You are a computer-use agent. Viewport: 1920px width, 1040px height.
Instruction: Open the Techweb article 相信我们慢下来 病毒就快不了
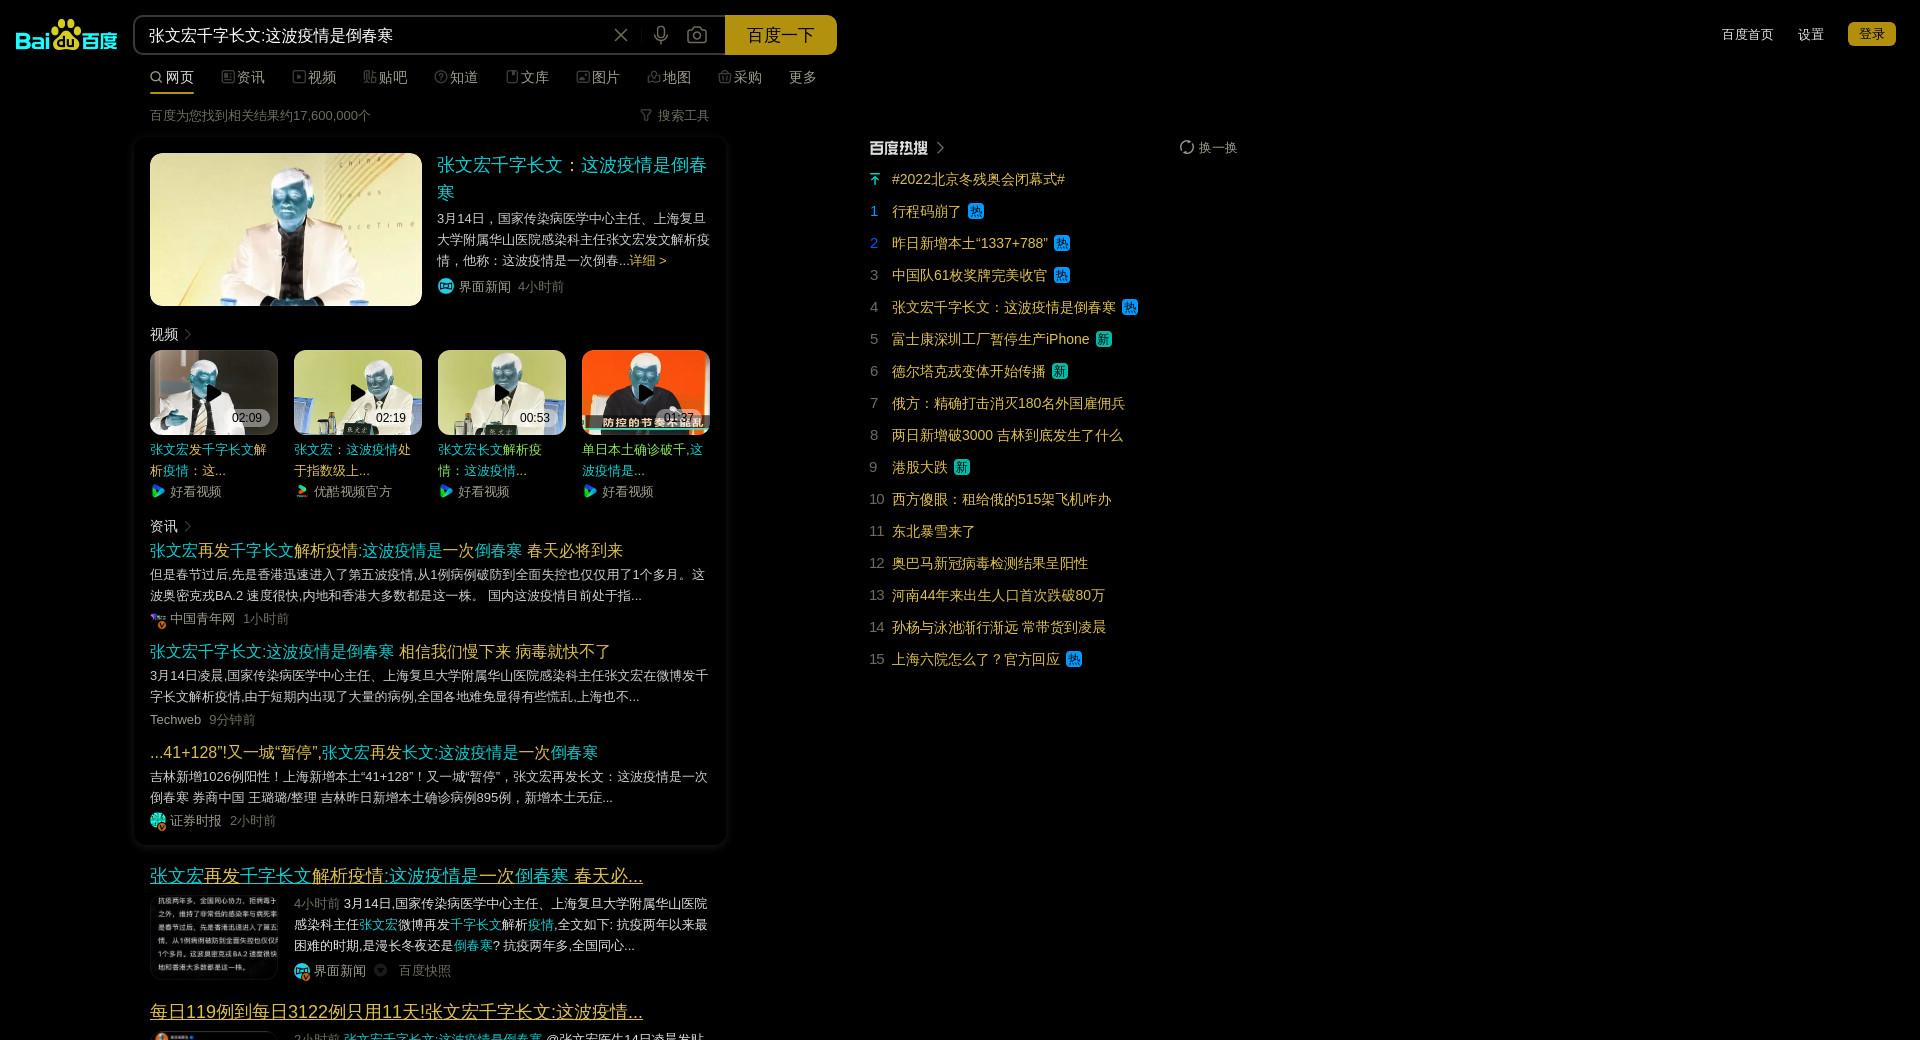pos(380,652)
